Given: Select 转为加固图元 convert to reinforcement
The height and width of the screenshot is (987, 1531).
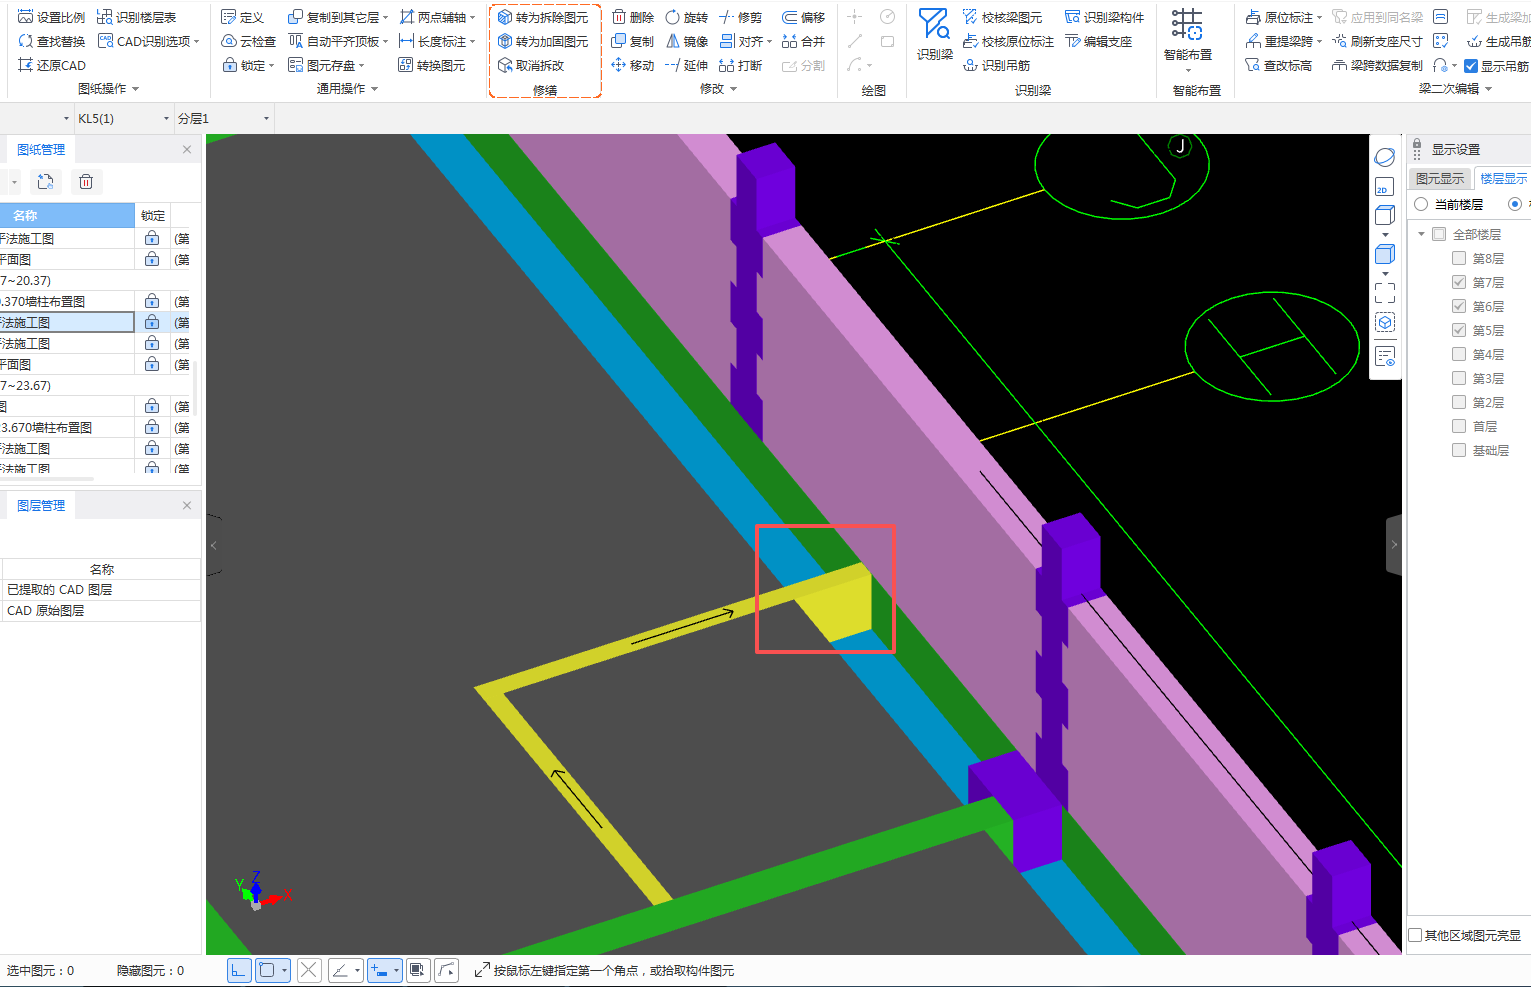Looking at the screenshot, I should coord(543,41).
